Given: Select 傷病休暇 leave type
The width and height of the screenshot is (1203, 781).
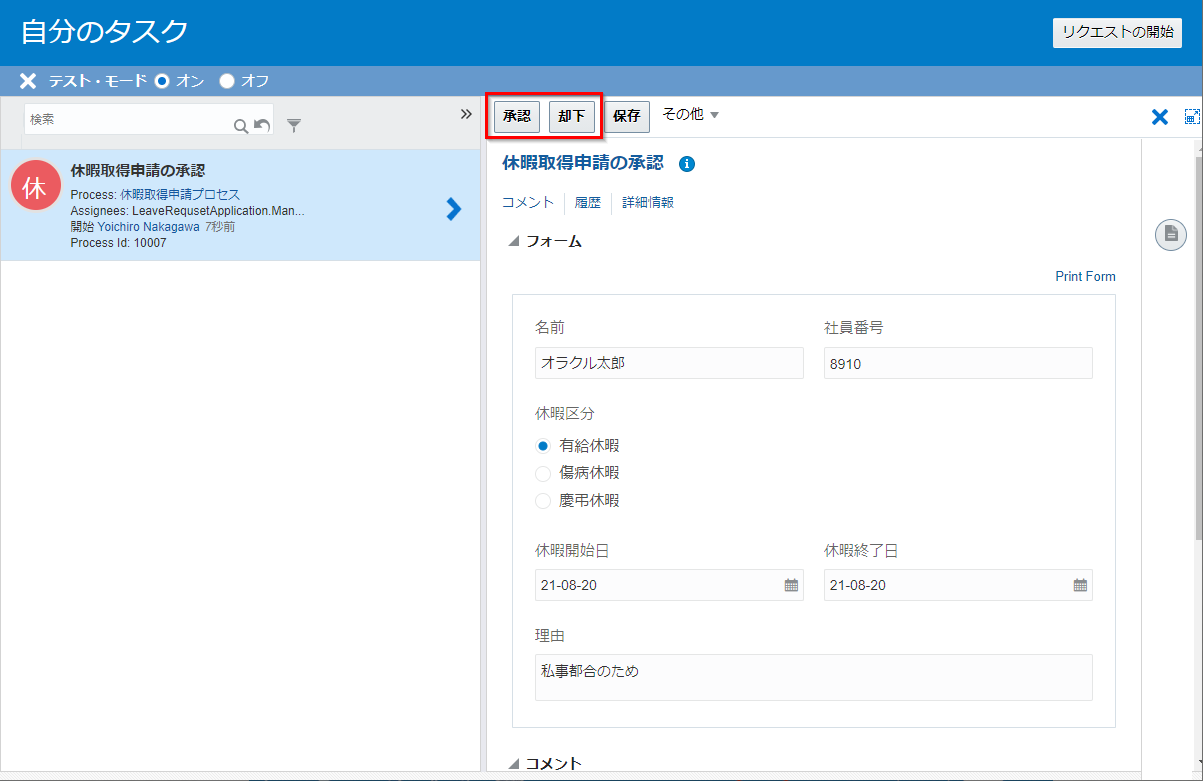Looking at the screenshot, I should tap(543, 473).
